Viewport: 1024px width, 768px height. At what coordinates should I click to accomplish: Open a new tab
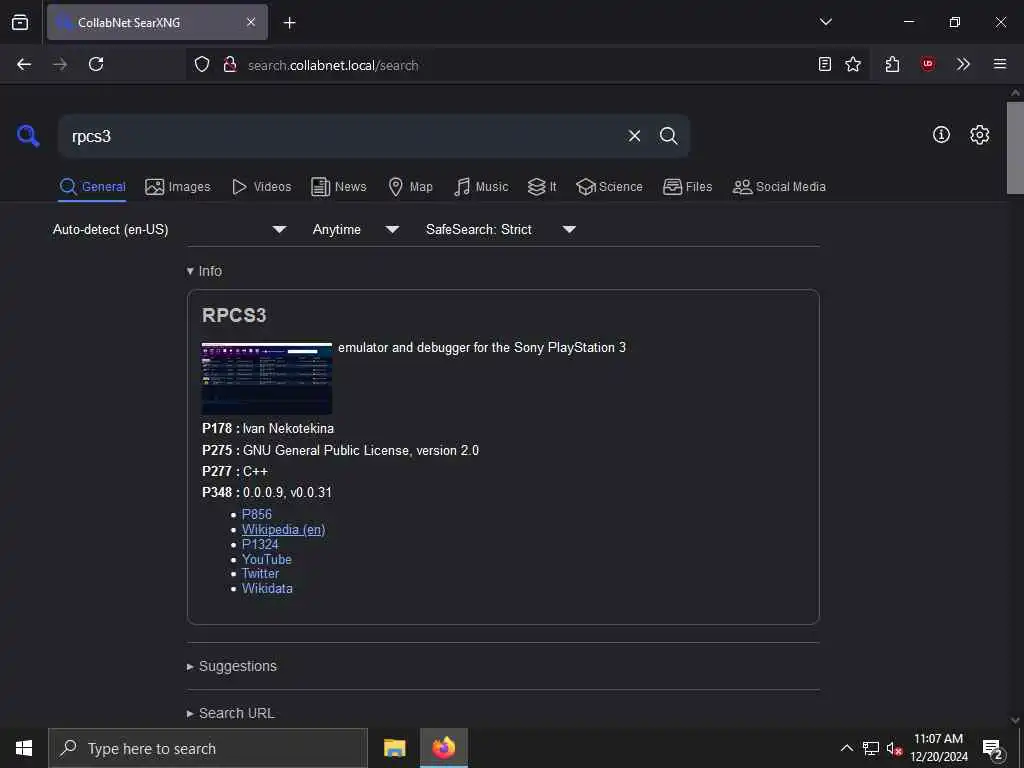pyautogui.click(x=289, y=23)
